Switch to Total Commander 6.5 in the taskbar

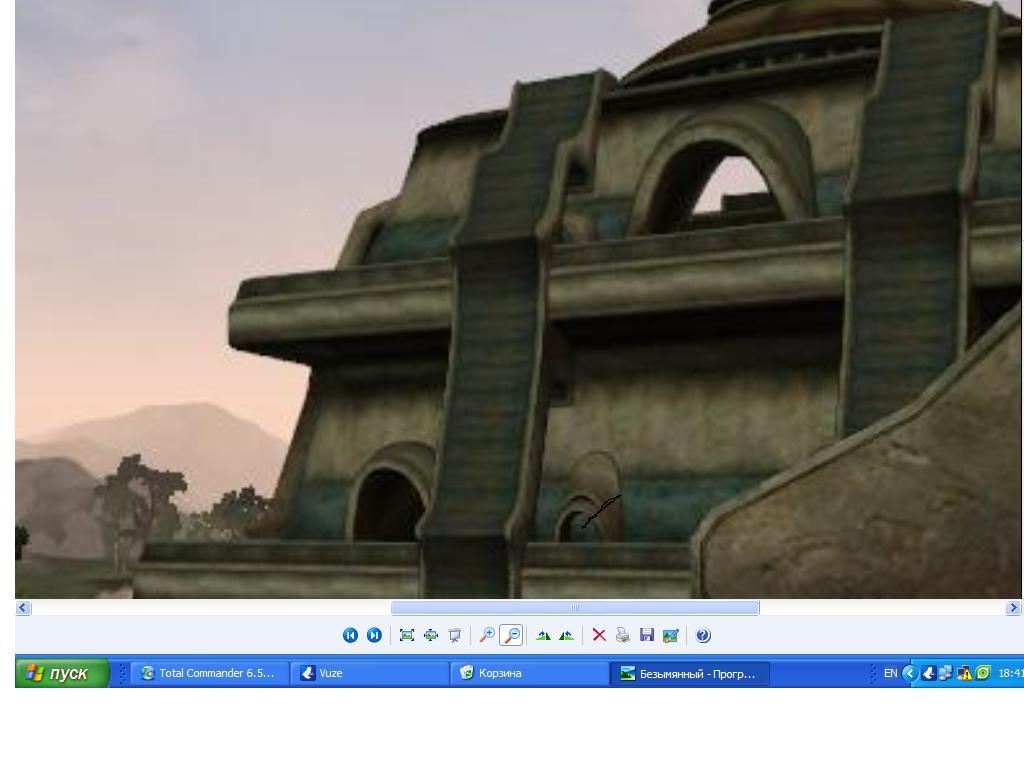tap(210, 673)
